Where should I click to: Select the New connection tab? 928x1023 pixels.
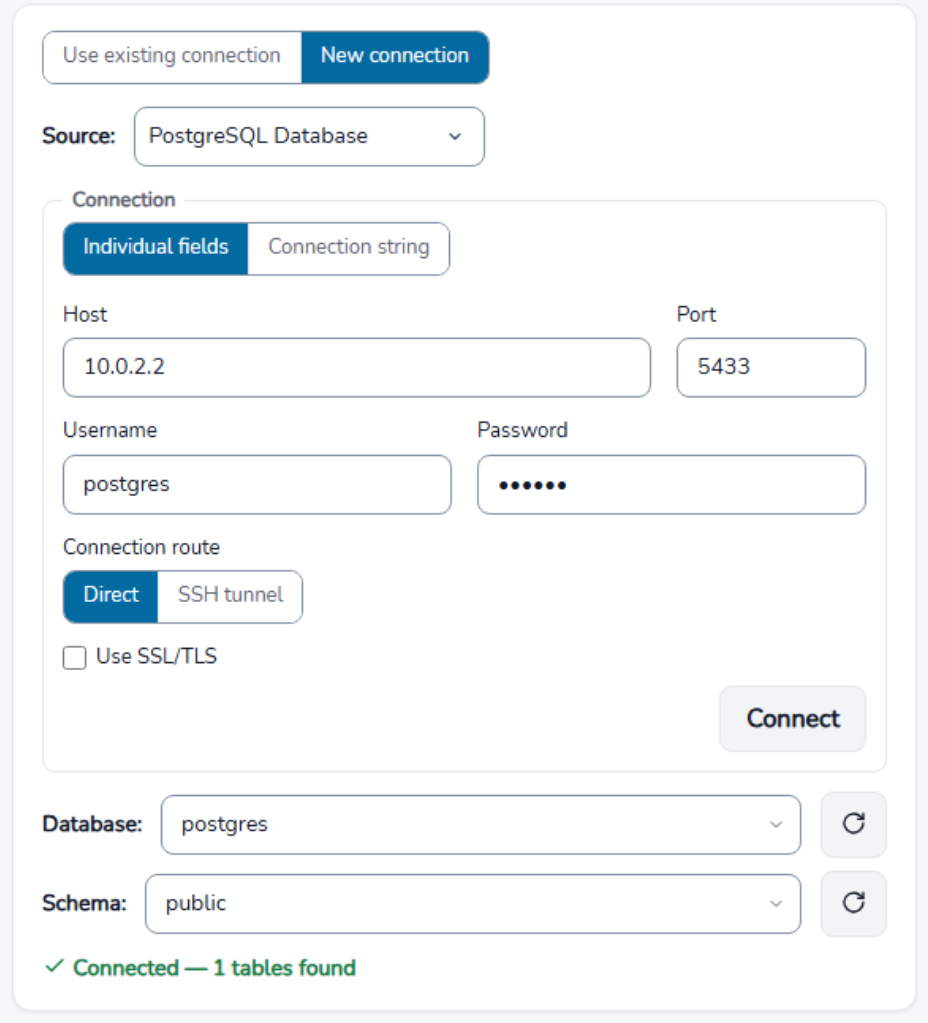(x=395, y=57)
